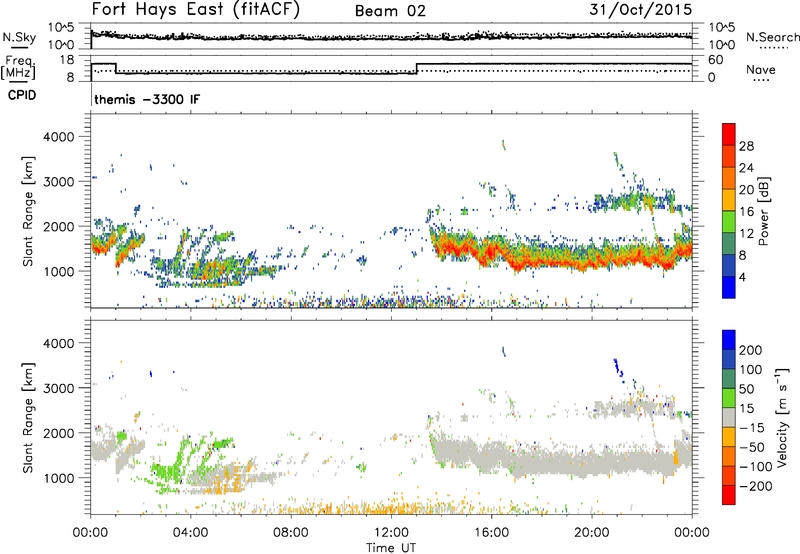Select the 'Power [dB]' colorbar title
This screenshot has width=800, height=554.
click(x=764, y=211)
